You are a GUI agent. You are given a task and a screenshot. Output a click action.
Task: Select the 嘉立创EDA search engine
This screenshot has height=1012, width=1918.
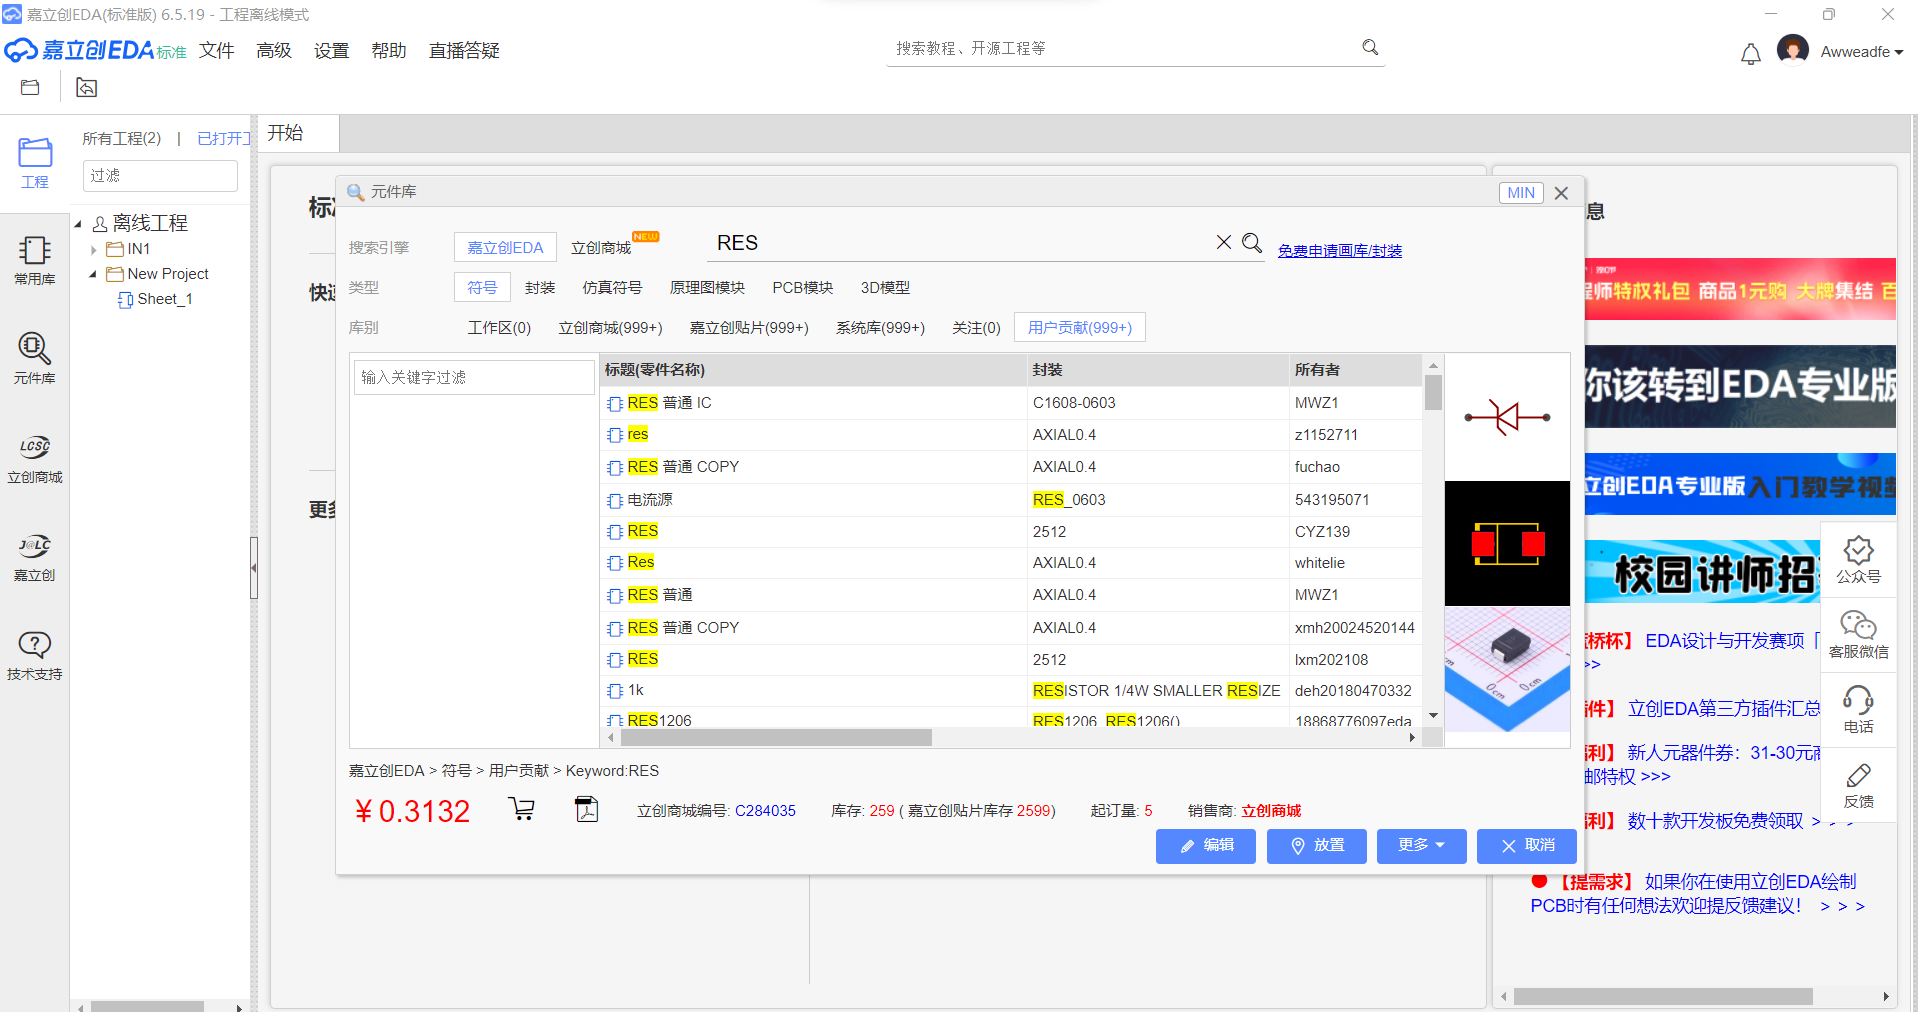(505, 247)
